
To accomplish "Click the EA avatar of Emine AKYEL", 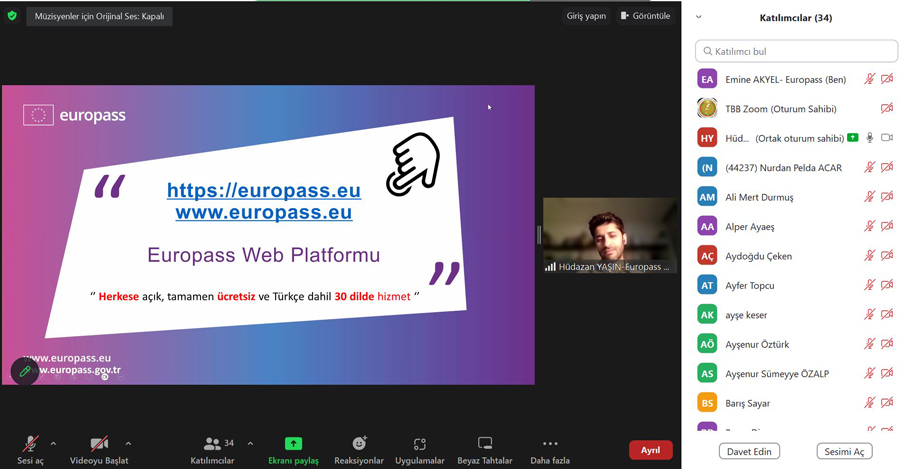I will pyautogui.click(x=707, y=79).
